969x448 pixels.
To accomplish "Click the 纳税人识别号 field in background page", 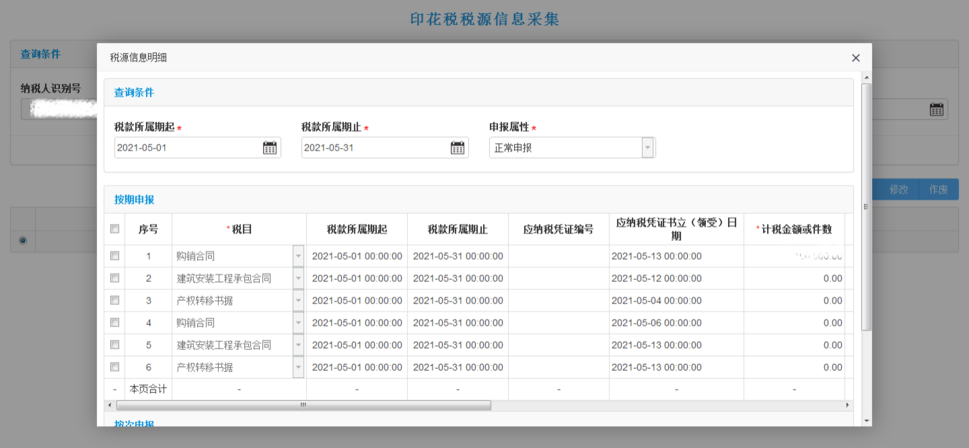I will coord(59,109).
